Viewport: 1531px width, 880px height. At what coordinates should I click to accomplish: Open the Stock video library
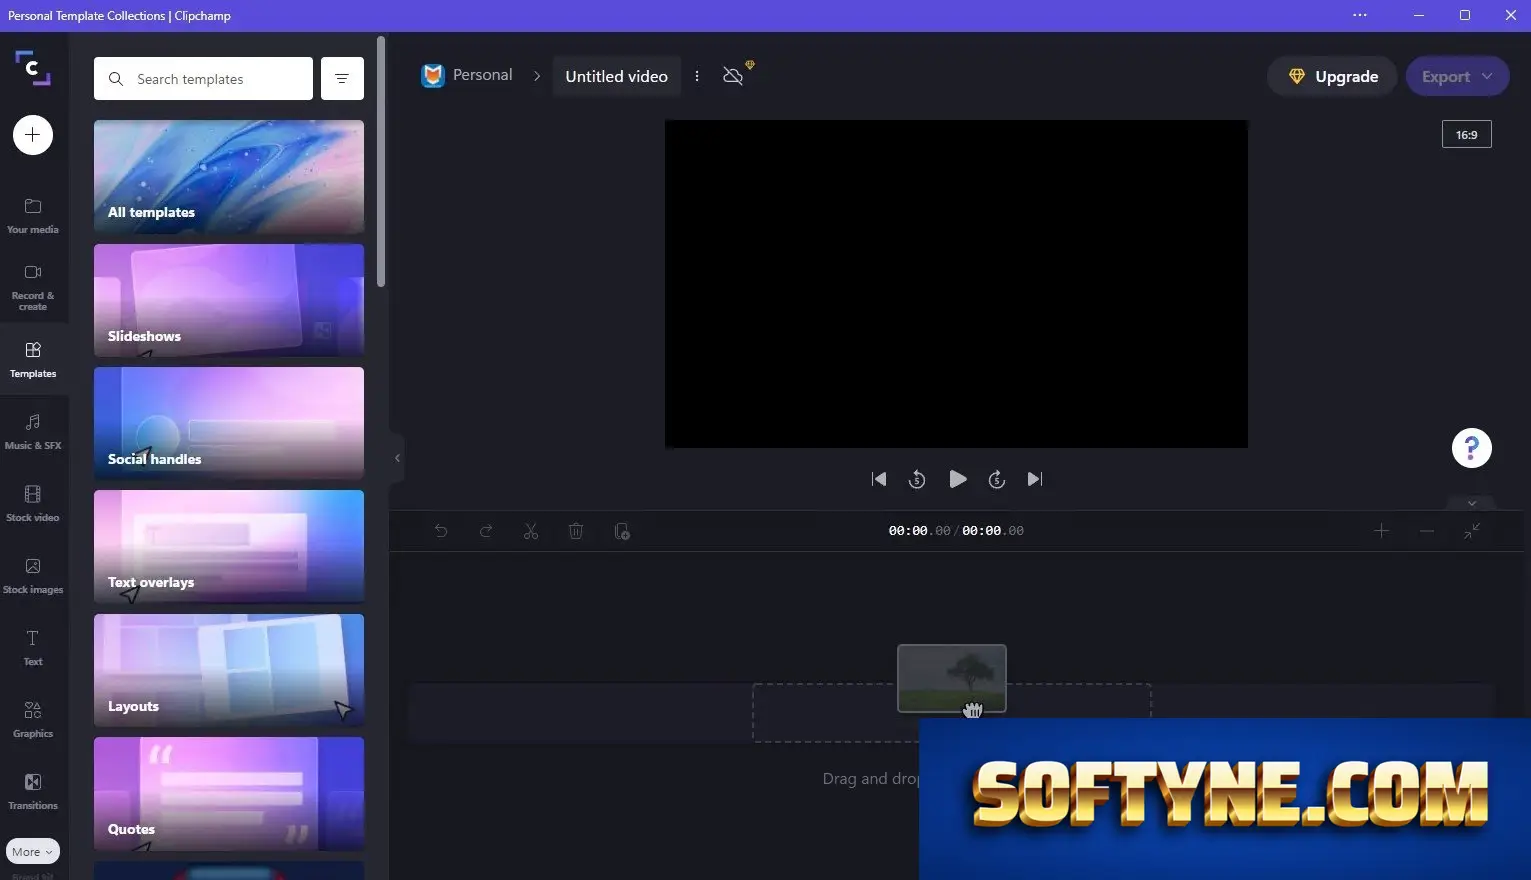[33, 503]
